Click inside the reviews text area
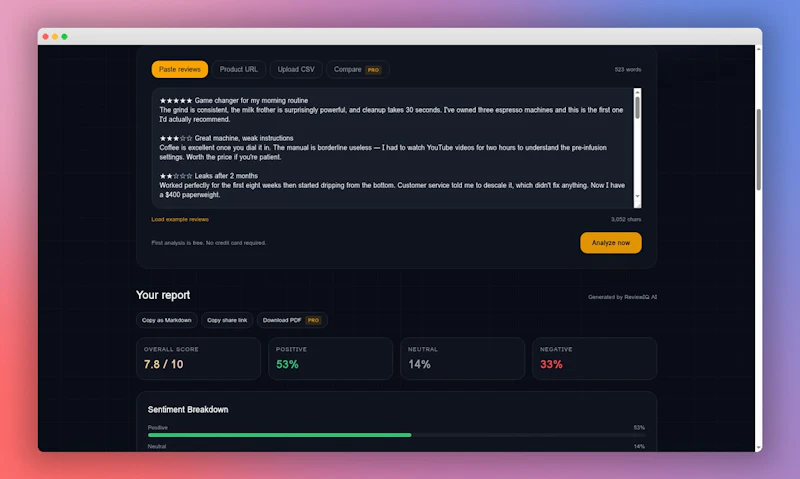 [393, 148]
